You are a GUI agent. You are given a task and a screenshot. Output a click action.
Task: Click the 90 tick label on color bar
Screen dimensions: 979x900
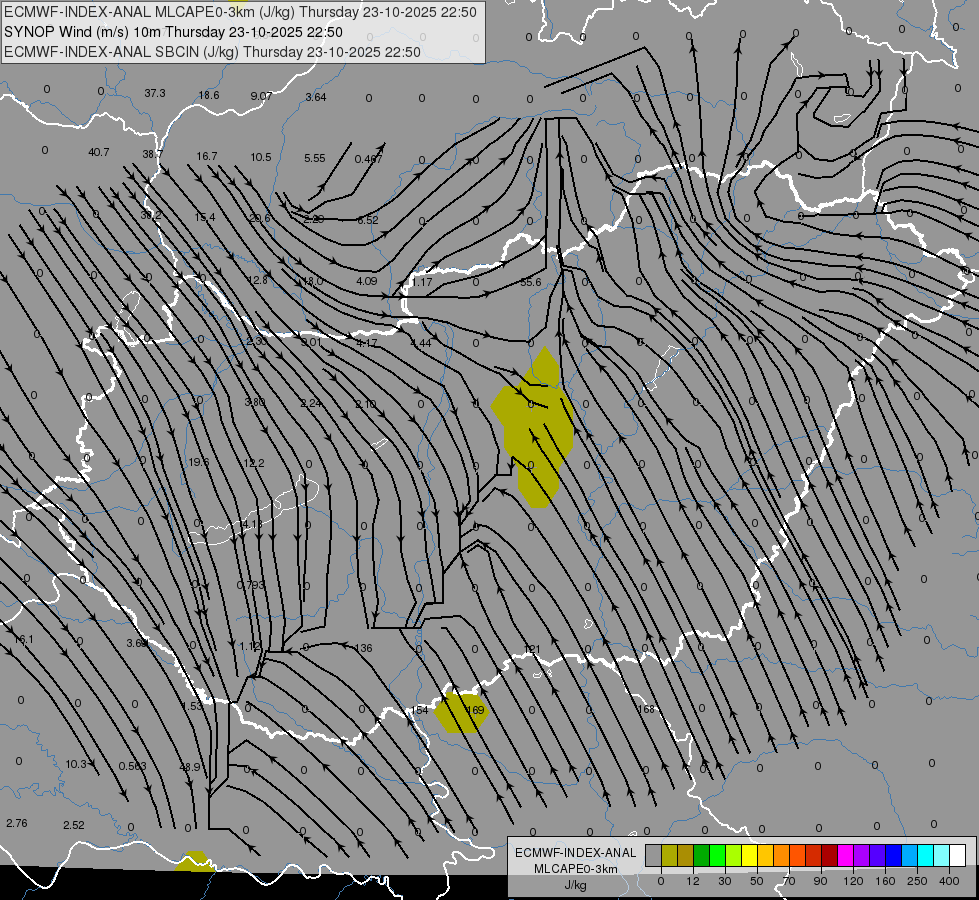pyautogui.click(x=820, y=881)
